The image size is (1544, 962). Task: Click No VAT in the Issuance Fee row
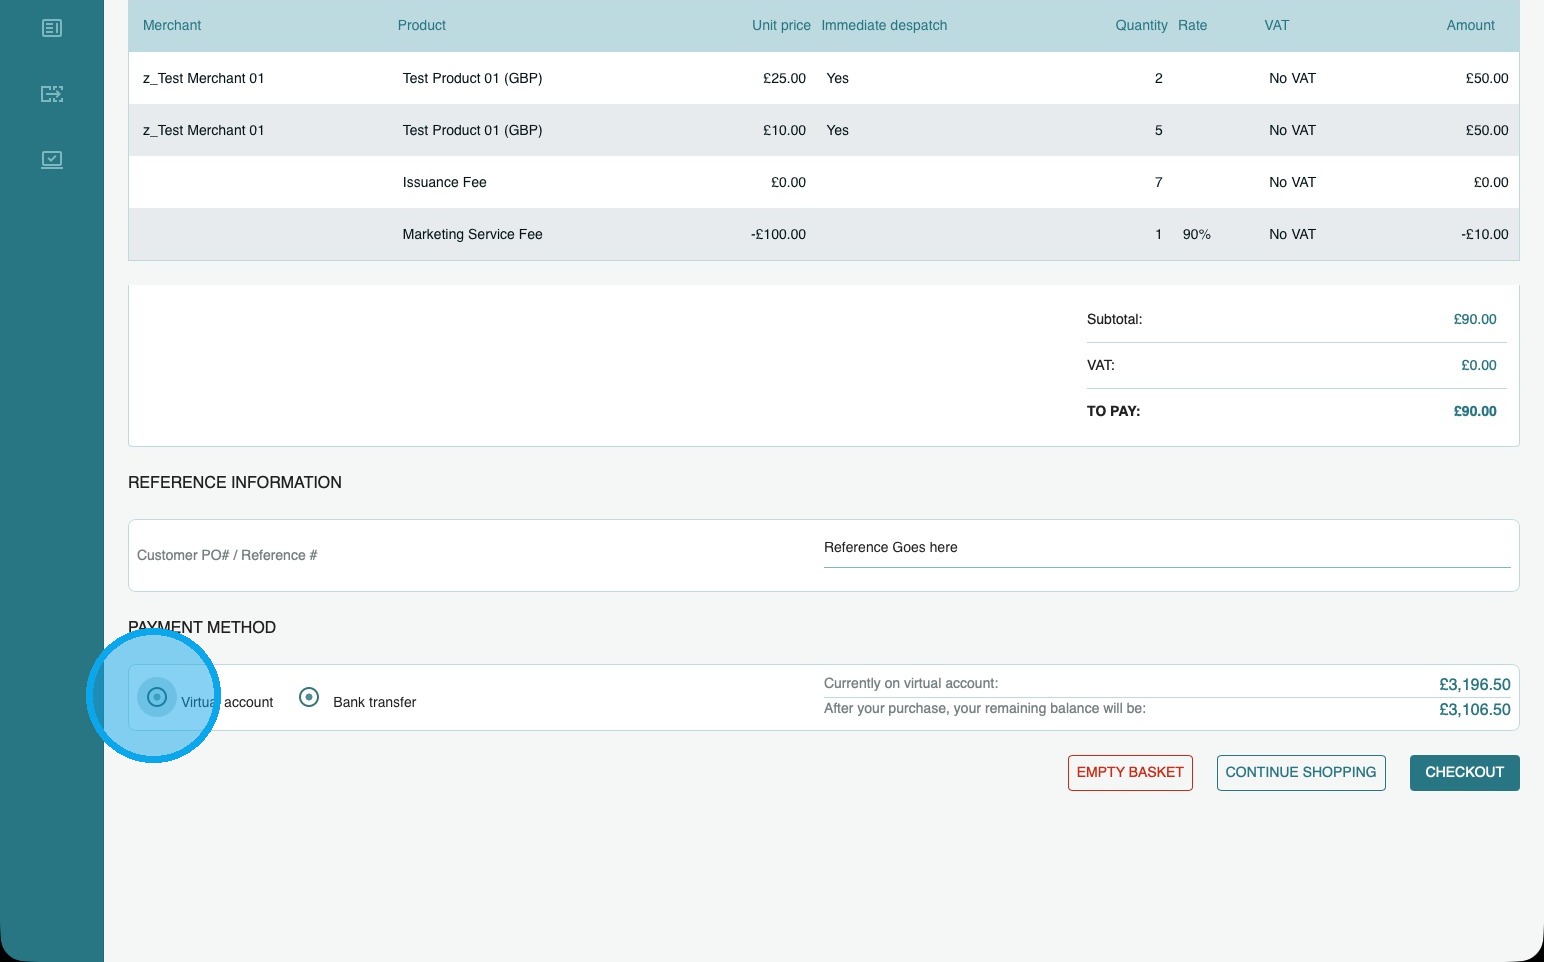(1292, 182)
